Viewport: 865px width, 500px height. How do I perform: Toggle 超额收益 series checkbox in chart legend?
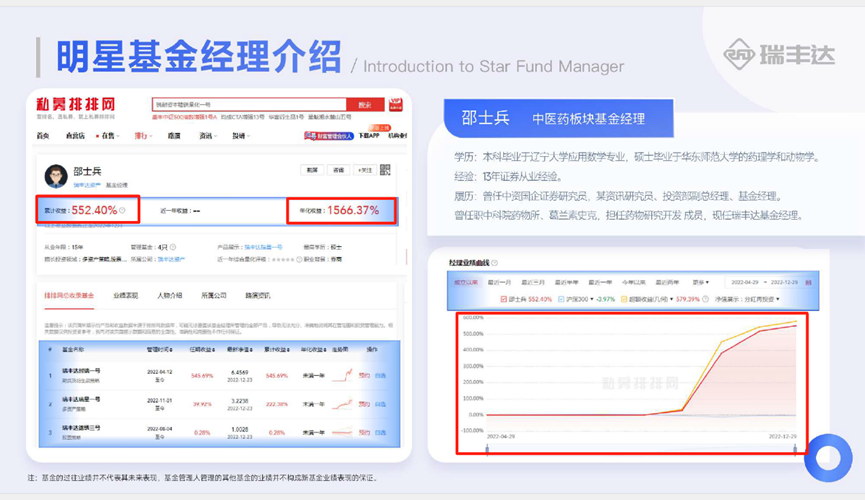tap(624, 299)
